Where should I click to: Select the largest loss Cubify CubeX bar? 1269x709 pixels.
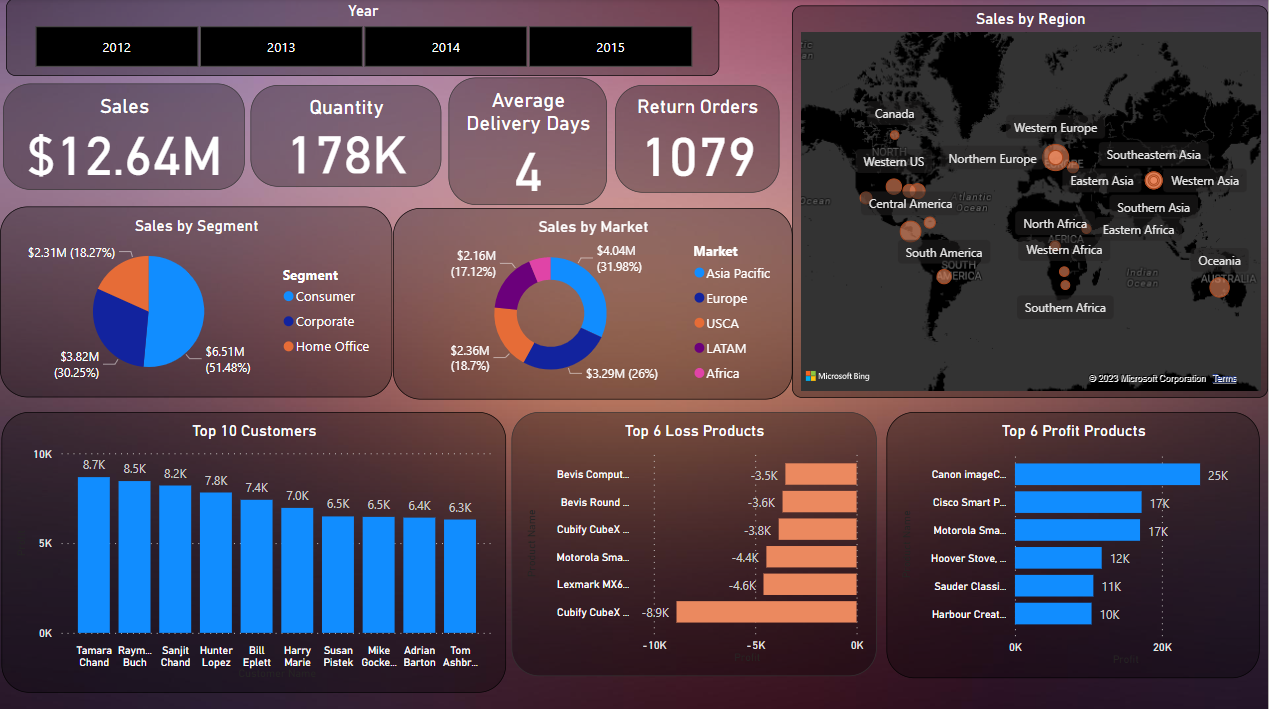click(766, 612)
